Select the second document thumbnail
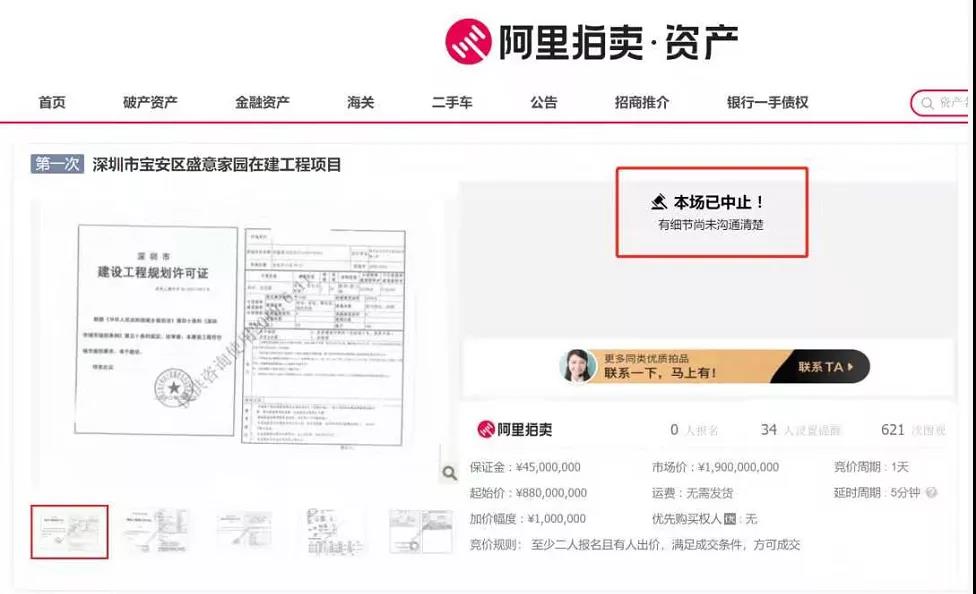 click(x=156, y=531)
